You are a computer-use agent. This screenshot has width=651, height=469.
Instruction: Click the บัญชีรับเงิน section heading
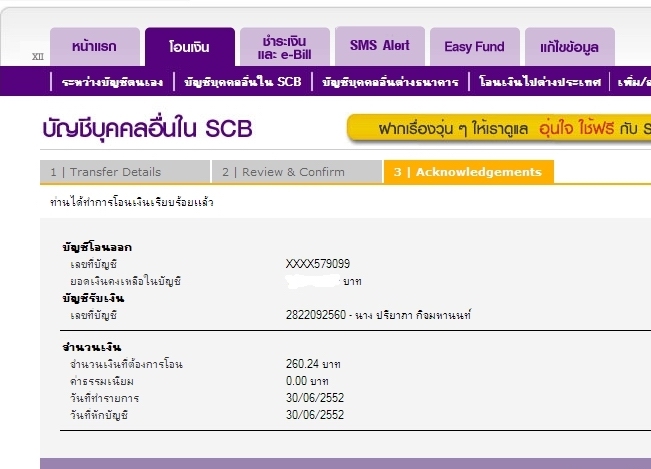[93, 298]
